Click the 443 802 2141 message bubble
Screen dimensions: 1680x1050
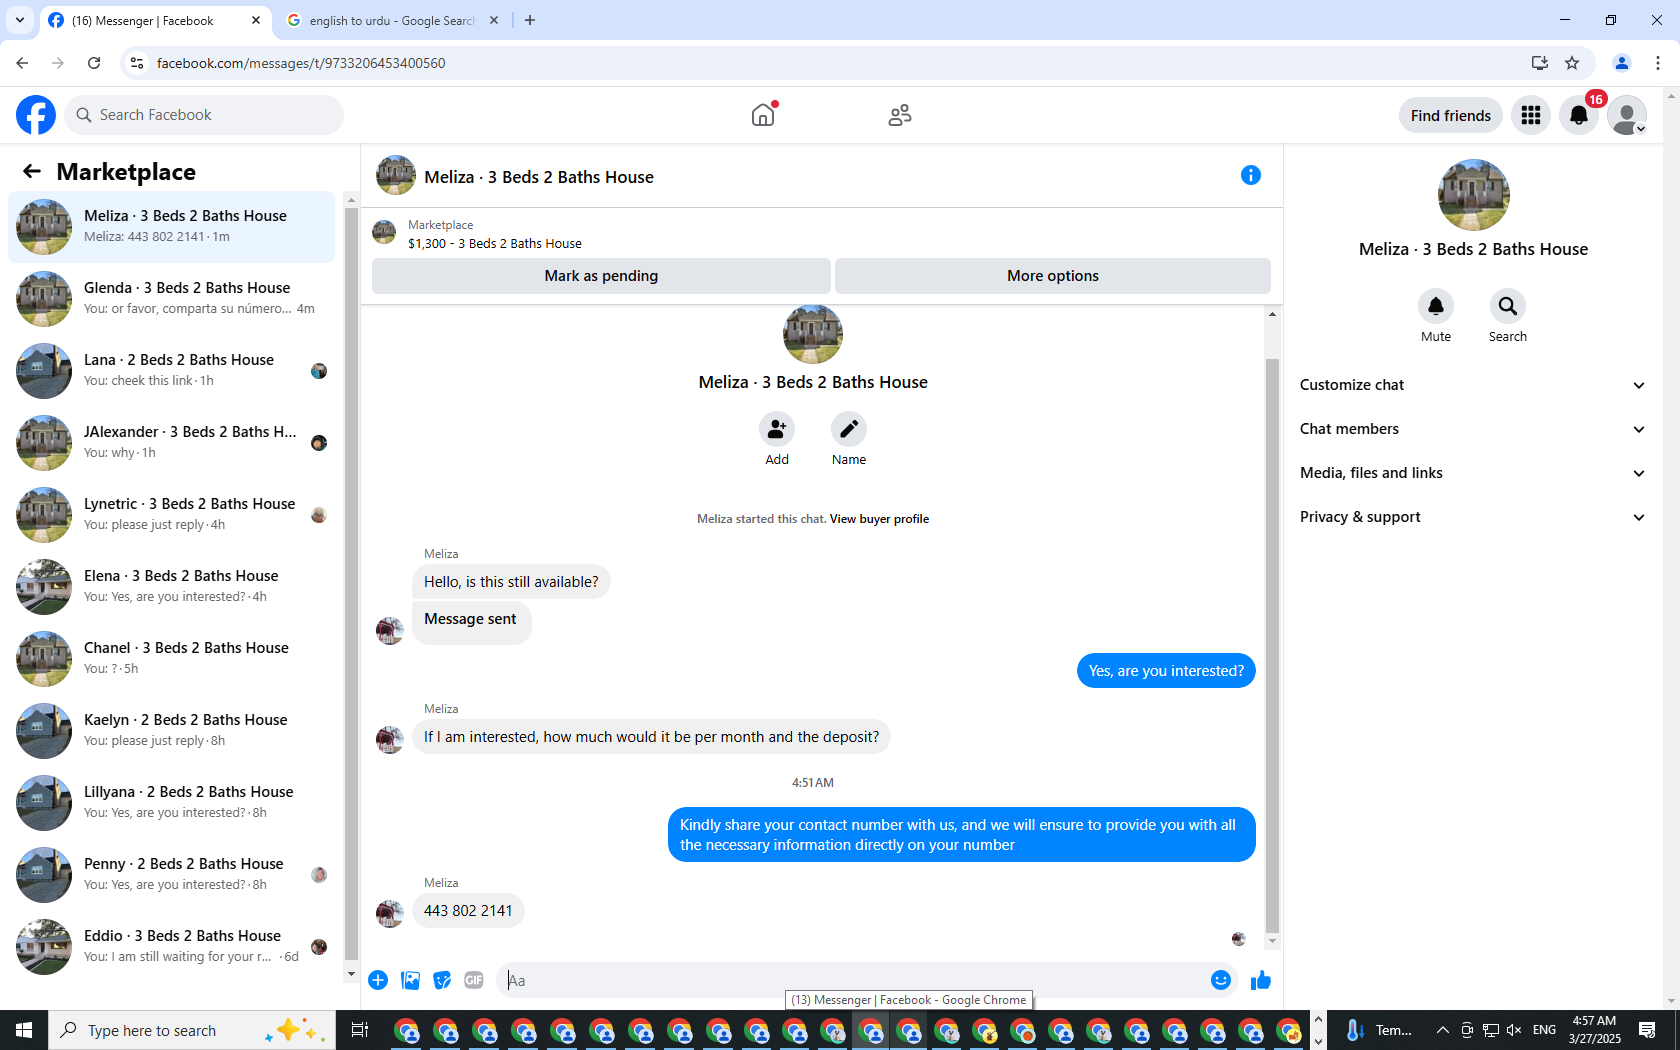468,911
